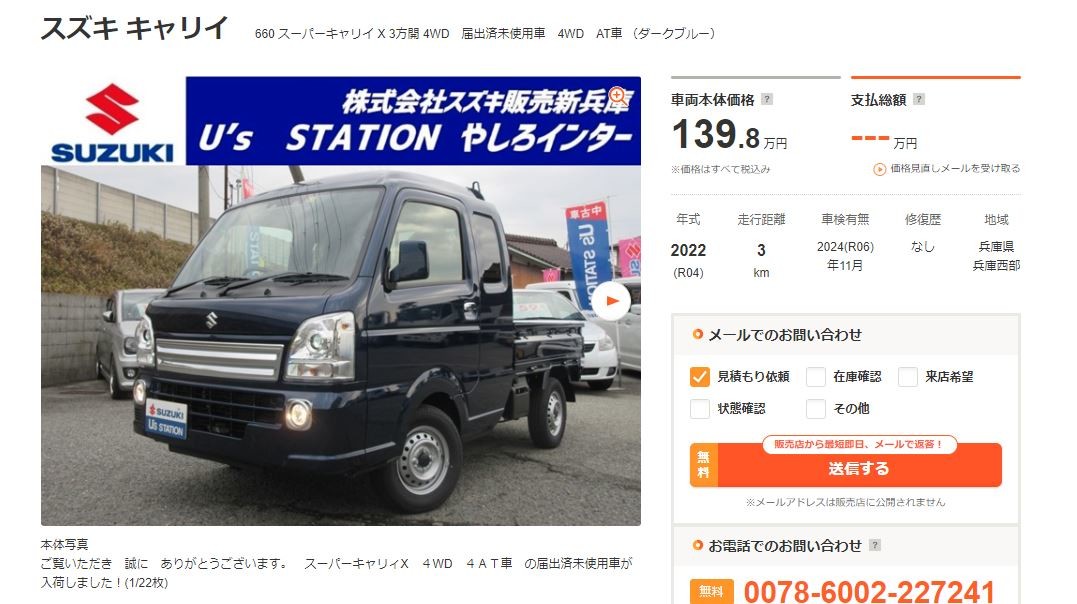Click orange bullet icon beside メールでのお問い合わせ
The width and height of the screenshot is (1077, 604).
tap(698, 335)
